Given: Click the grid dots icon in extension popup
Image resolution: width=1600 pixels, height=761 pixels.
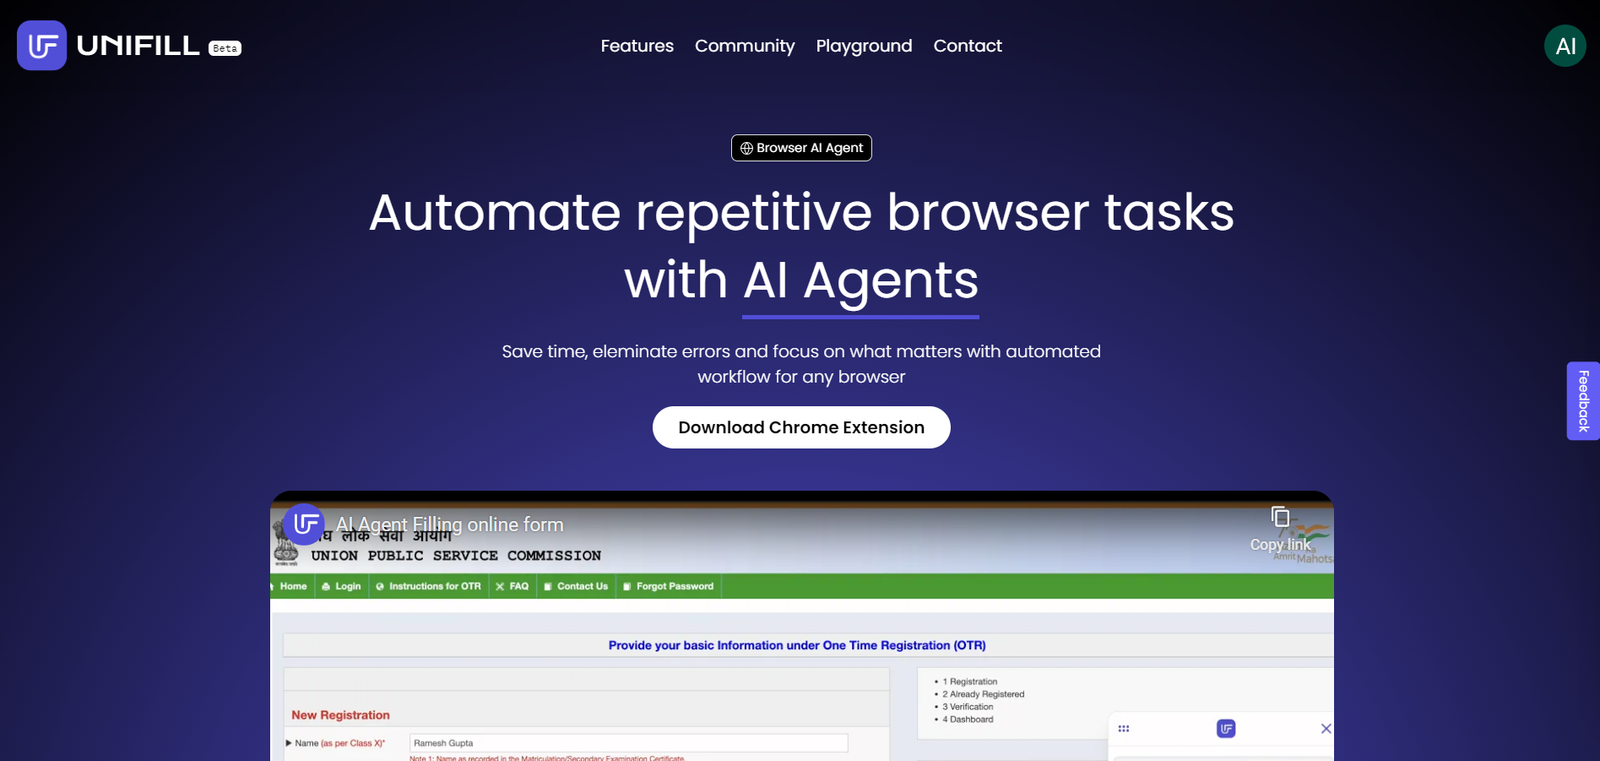Looking at the screenshot, I should point(1124,729).
